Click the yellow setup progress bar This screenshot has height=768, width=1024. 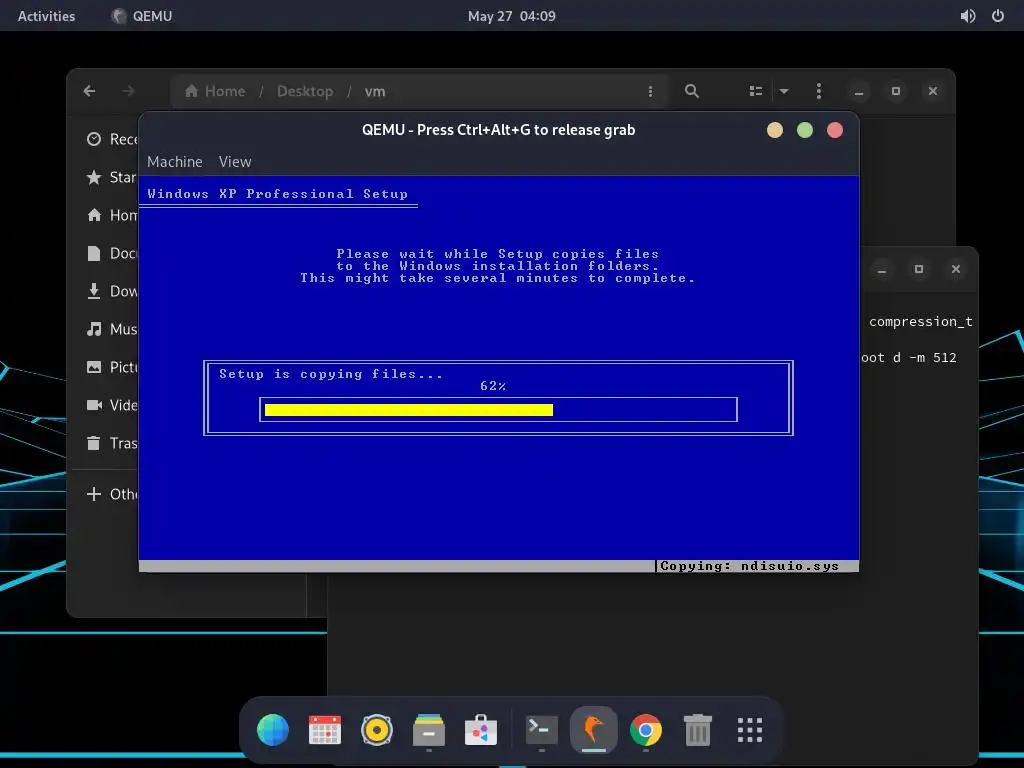[409, 409]
